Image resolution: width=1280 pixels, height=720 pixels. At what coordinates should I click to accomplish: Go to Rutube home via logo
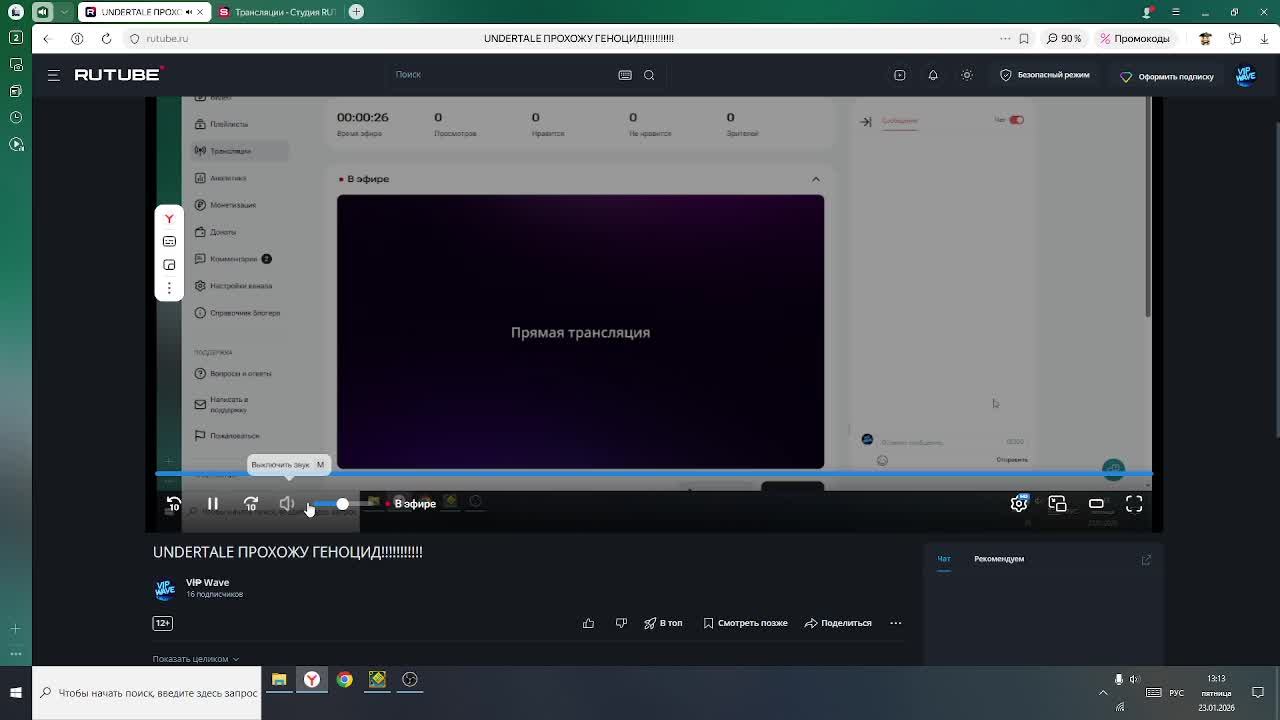(x=119, y=74)
